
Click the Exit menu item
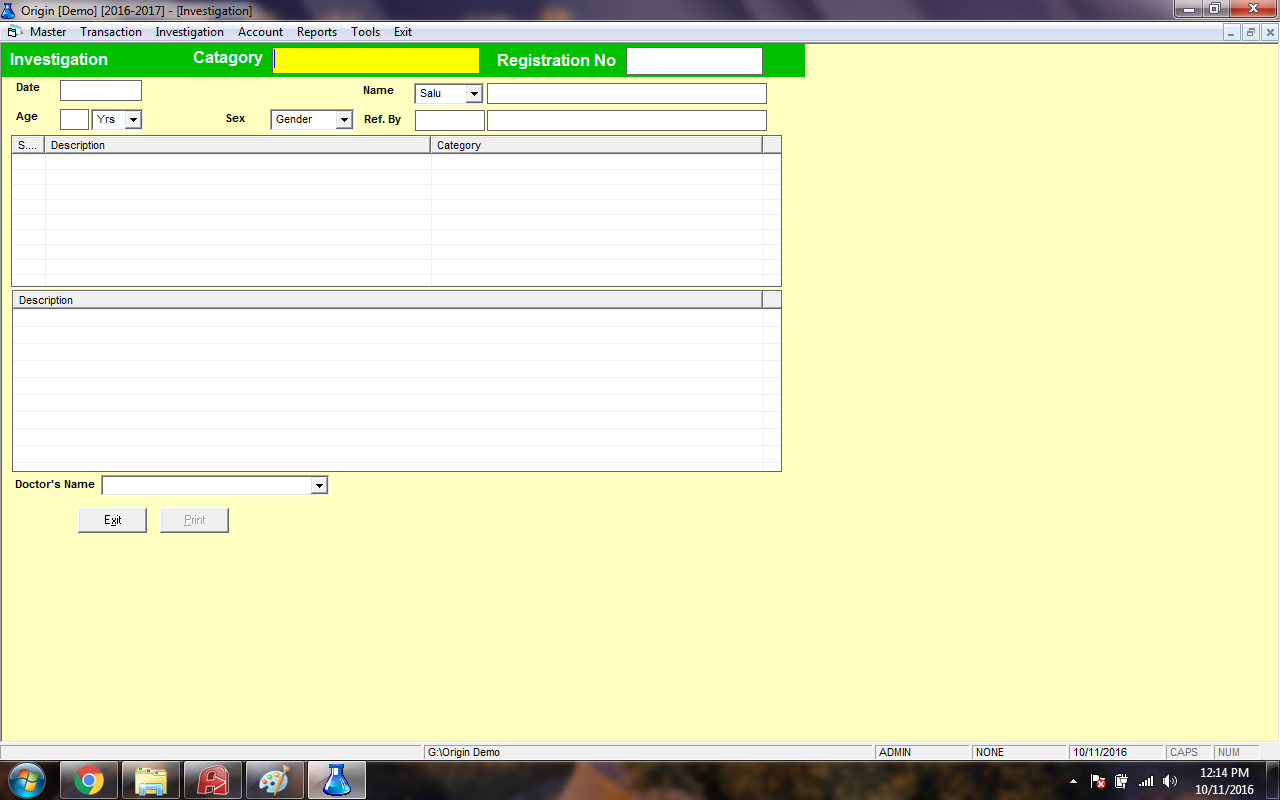coord(402,32)
